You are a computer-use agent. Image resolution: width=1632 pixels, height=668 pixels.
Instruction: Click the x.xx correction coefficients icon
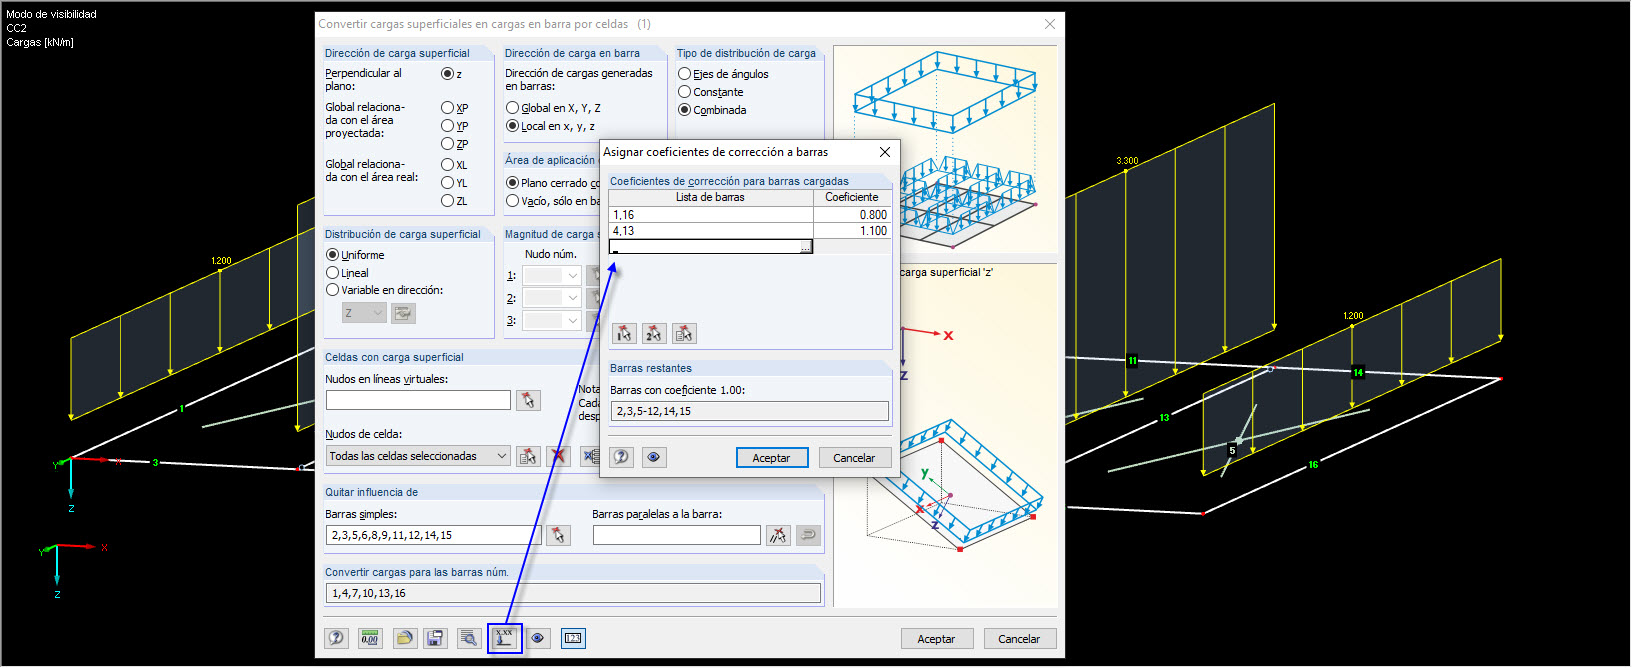coord(505,638)
